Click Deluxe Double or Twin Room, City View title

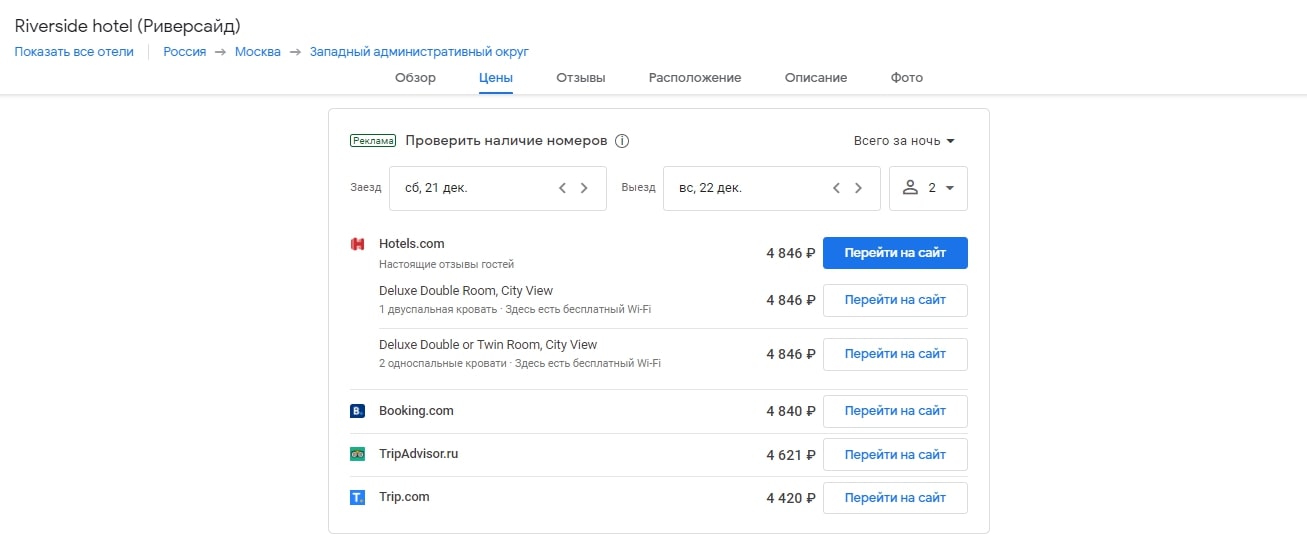[488, 345]
